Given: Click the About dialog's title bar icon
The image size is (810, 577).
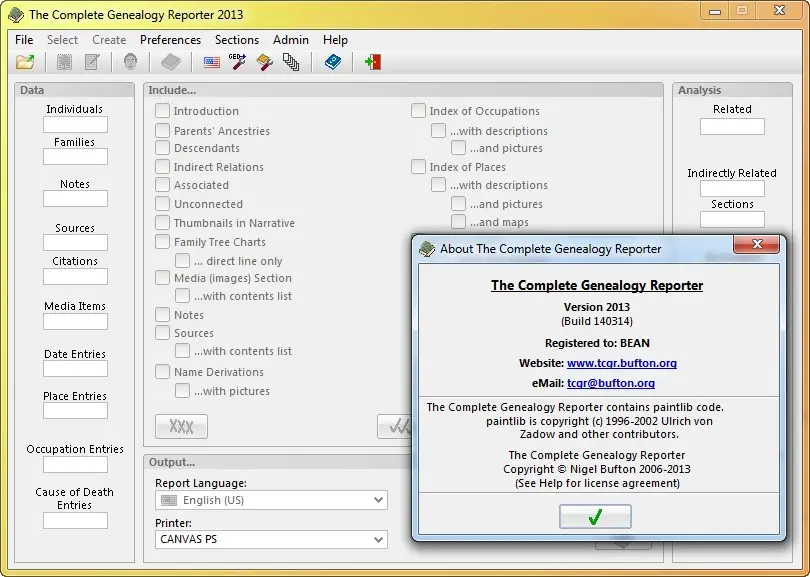Looking at the screenshot, I should click(x=427, y=249).
